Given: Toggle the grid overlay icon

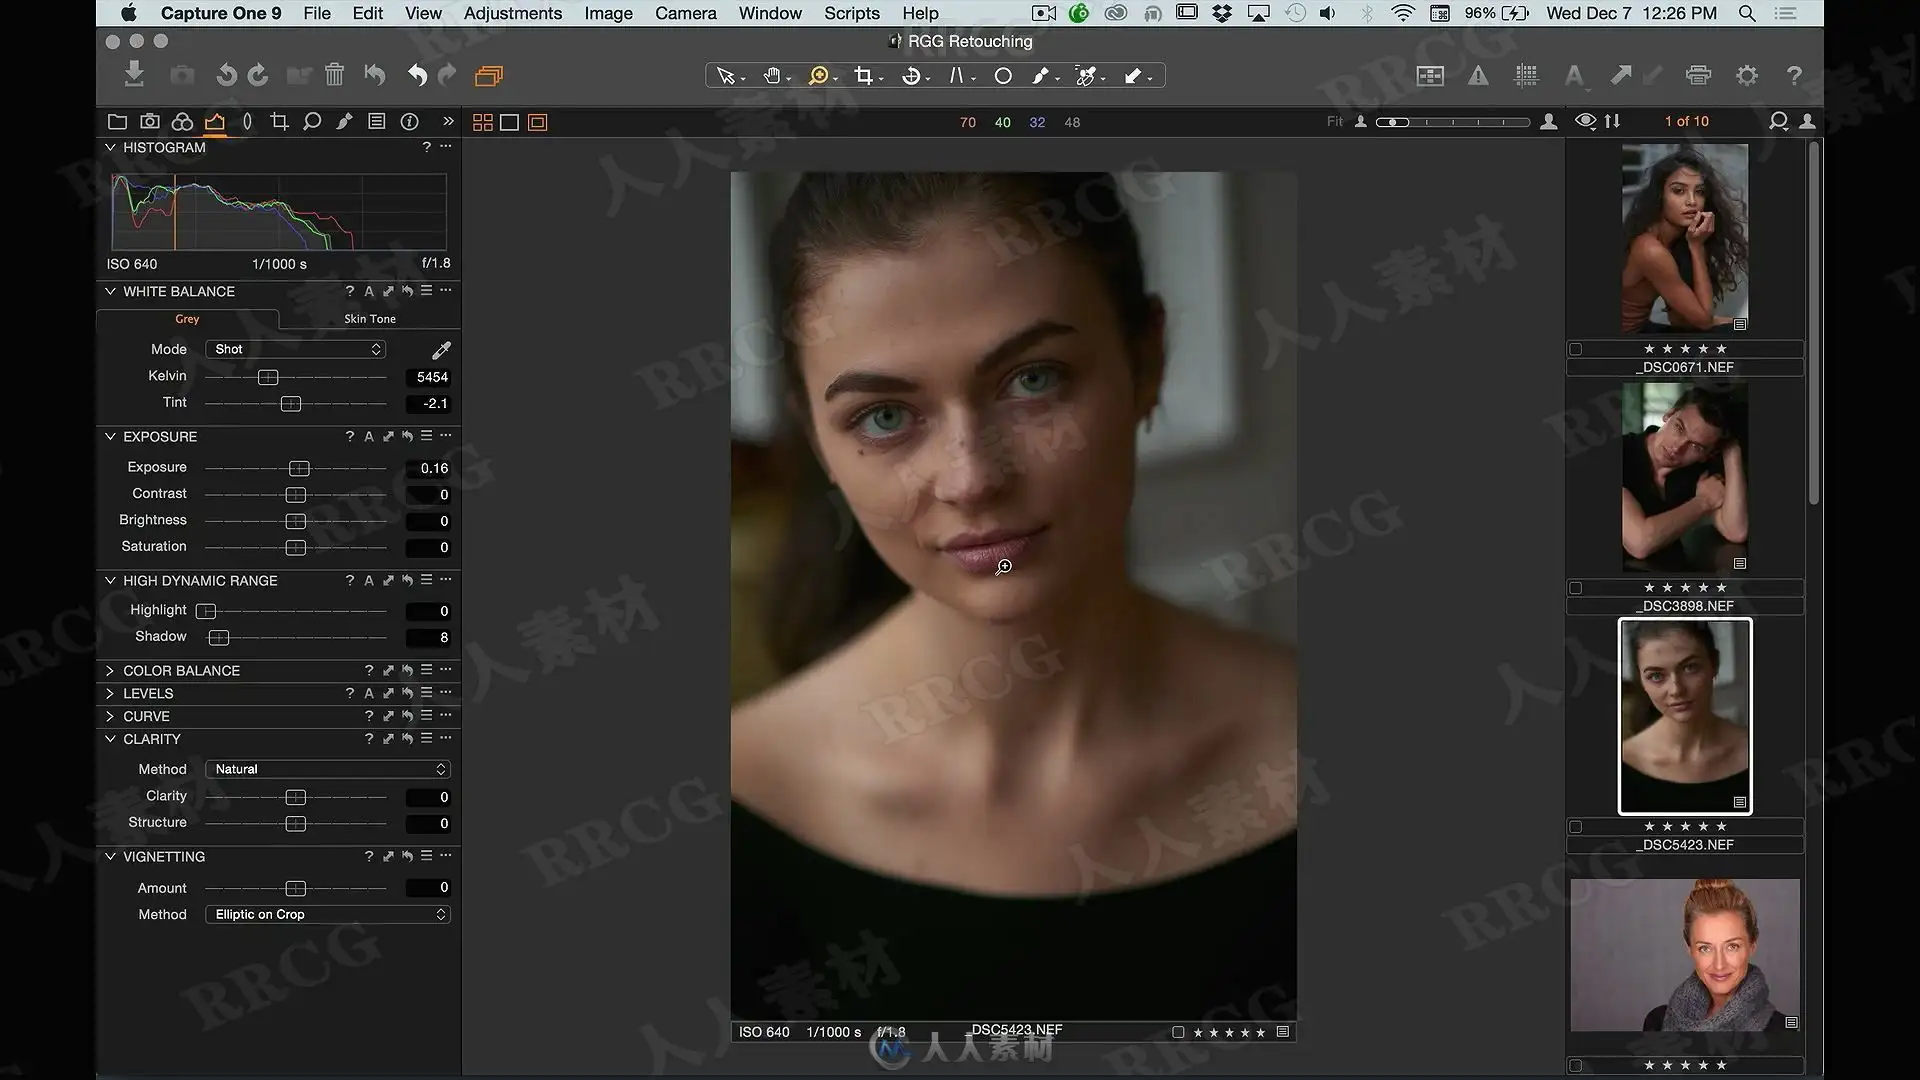Looking at the screenshot, I should tap(1526, 75).
